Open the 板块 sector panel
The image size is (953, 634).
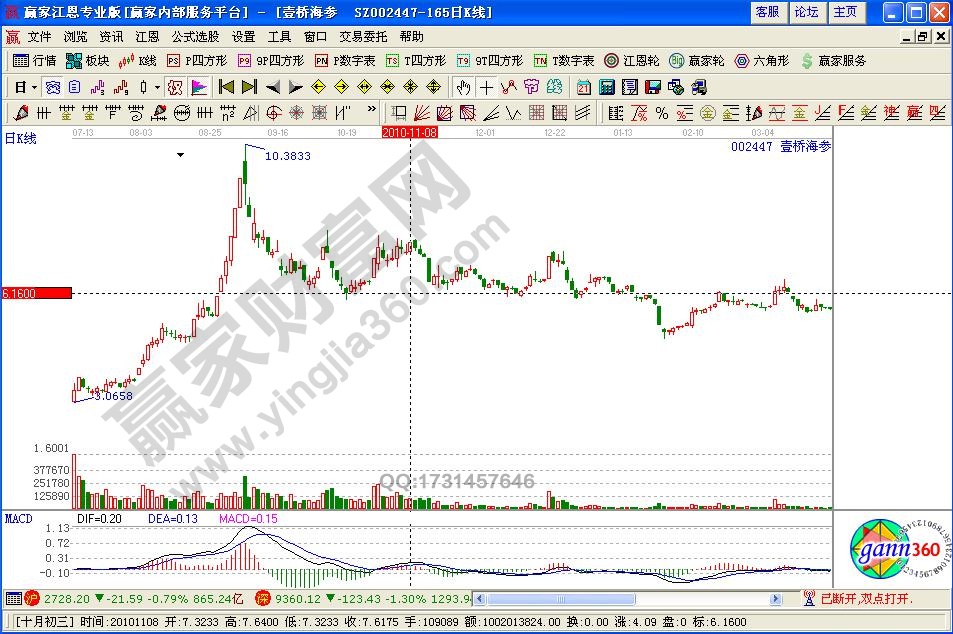coord(87,60)
